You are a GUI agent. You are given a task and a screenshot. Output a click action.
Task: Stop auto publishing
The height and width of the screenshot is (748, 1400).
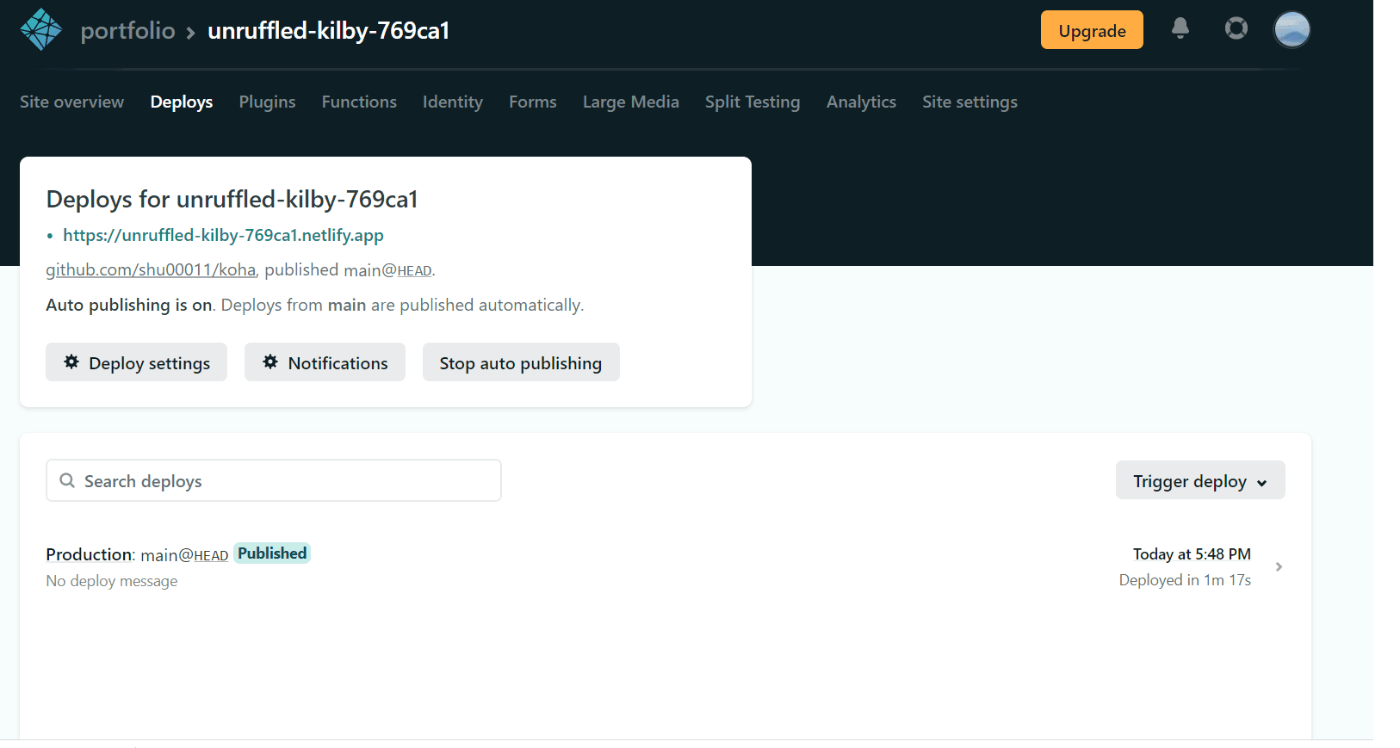coord(521,362)
